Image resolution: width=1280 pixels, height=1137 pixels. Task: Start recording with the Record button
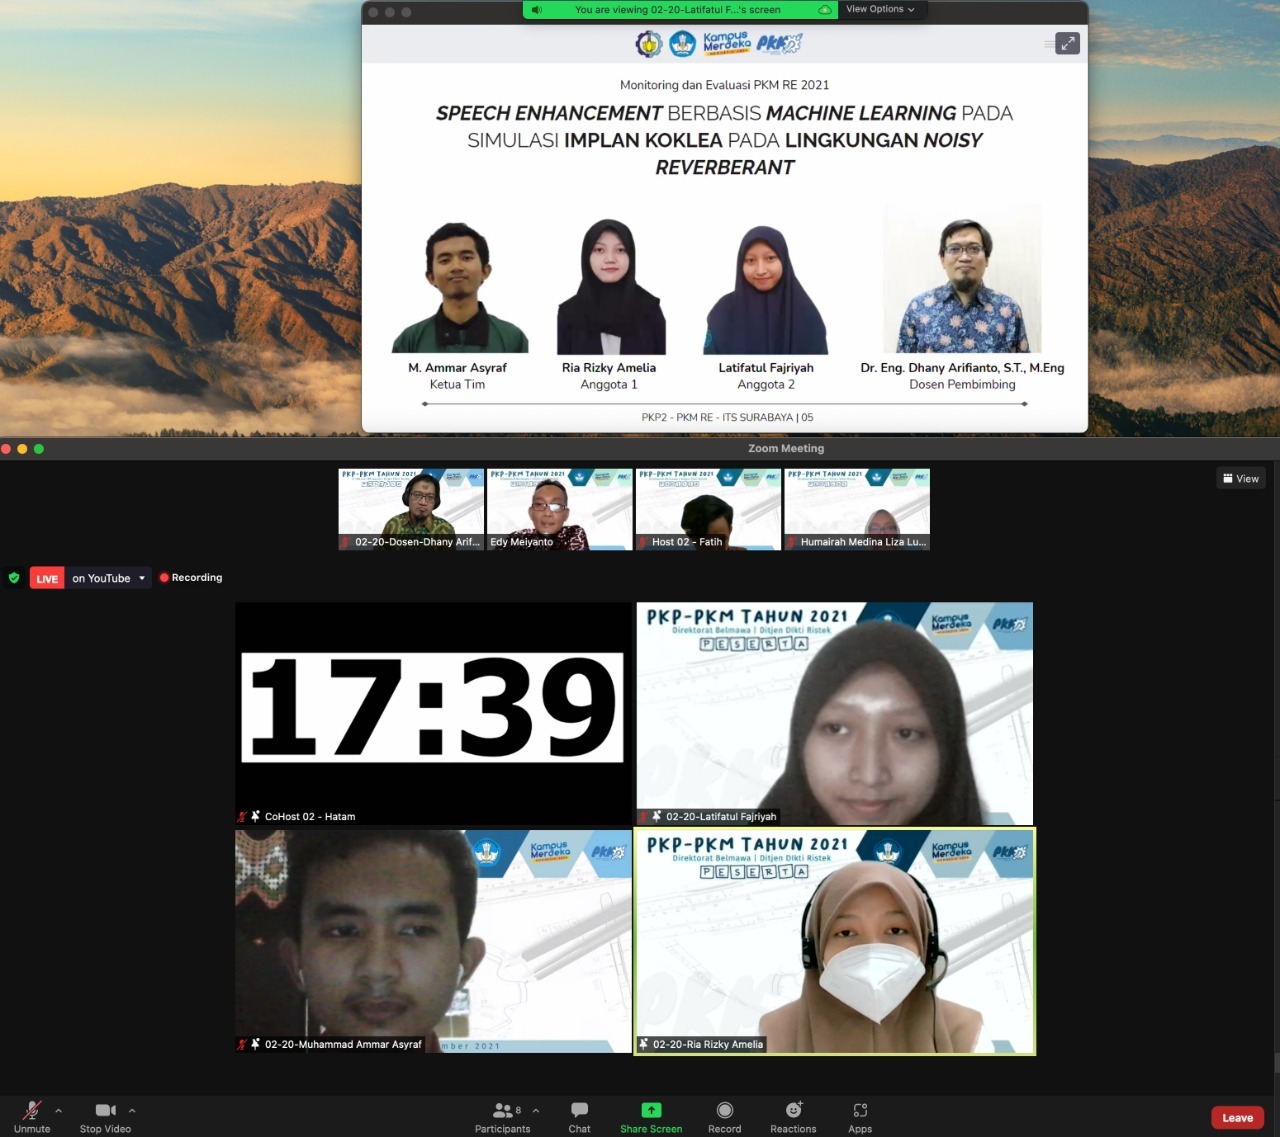point(724,1116)
